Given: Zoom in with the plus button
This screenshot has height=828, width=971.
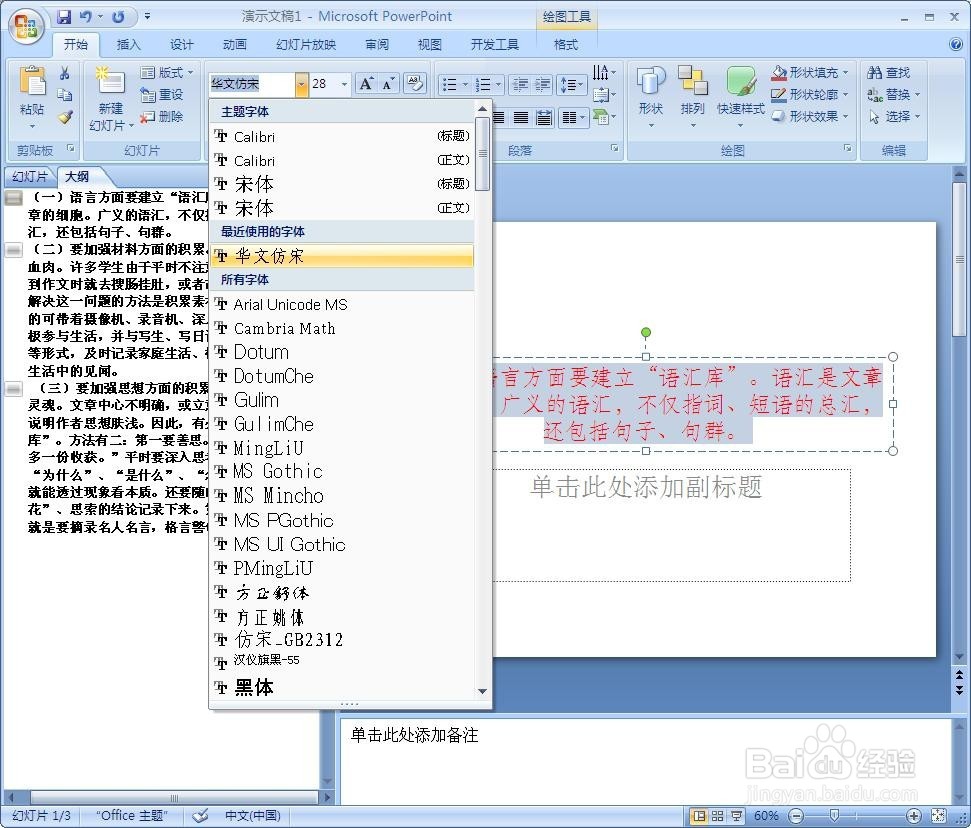Looking at the screenshot, I should pos(913,816).
